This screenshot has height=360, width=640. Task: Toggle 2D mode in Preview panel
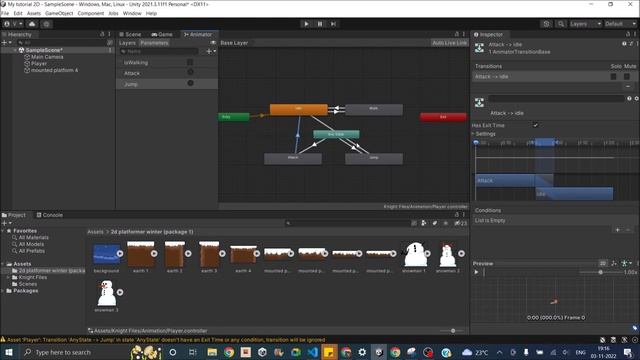pyautogui.click(x=603, y=264)
